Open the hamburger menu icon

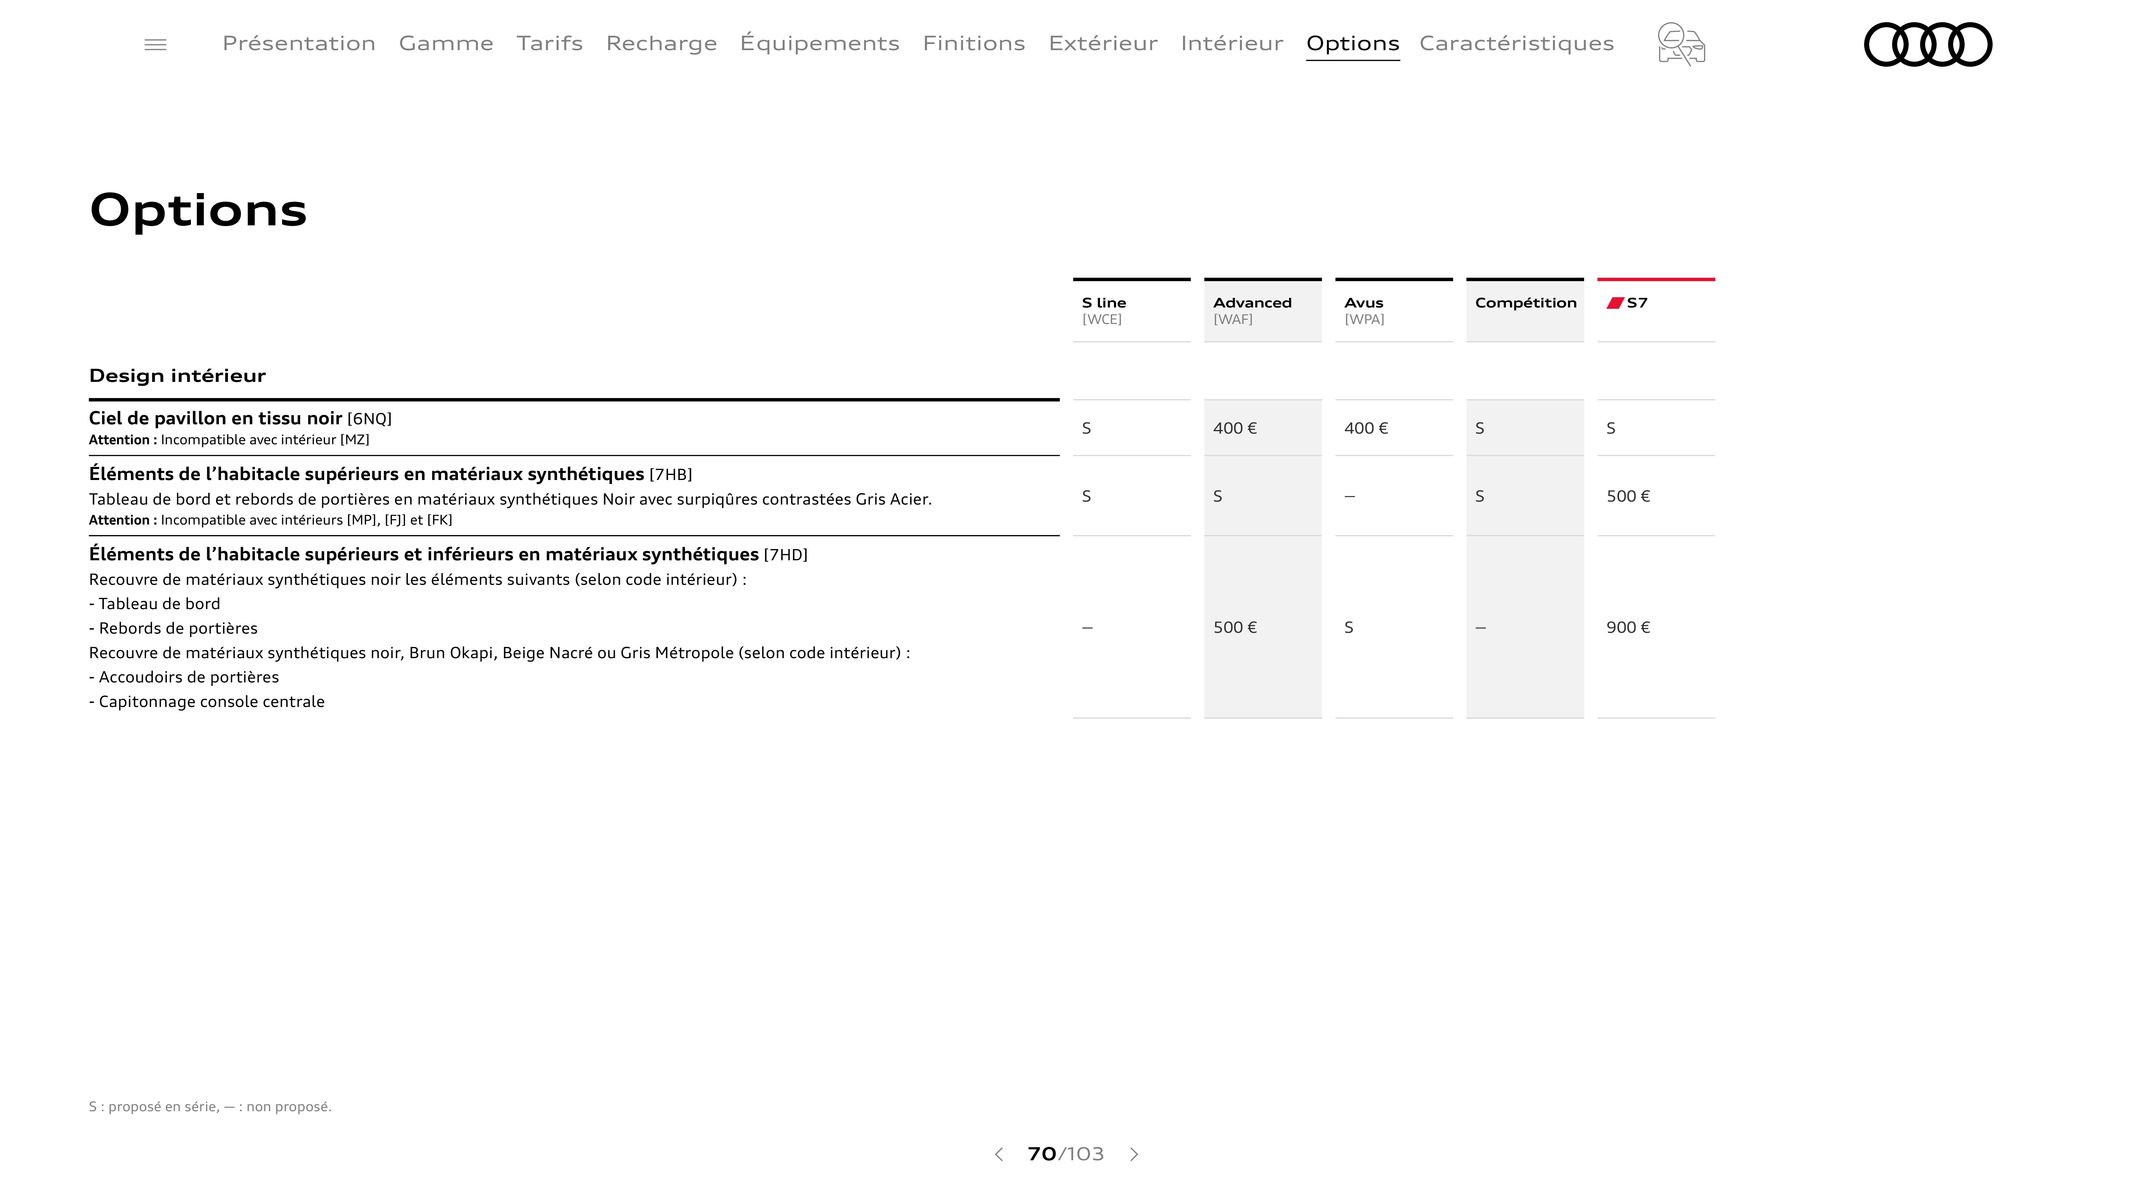click(x=155, y=45)
